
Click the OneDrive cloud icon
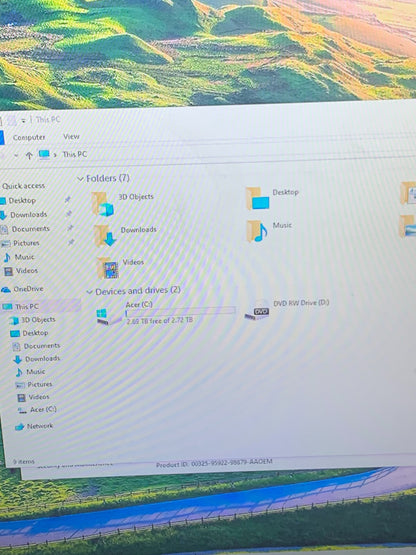point(6,290)
